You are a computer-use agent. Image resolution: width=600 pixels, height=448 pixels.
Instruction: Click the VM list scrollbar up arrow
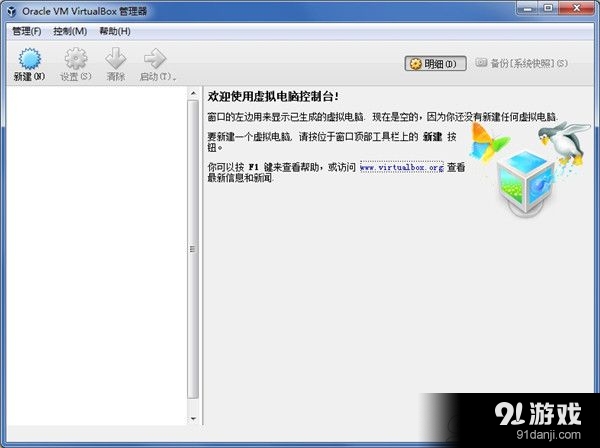pos(193,93)
